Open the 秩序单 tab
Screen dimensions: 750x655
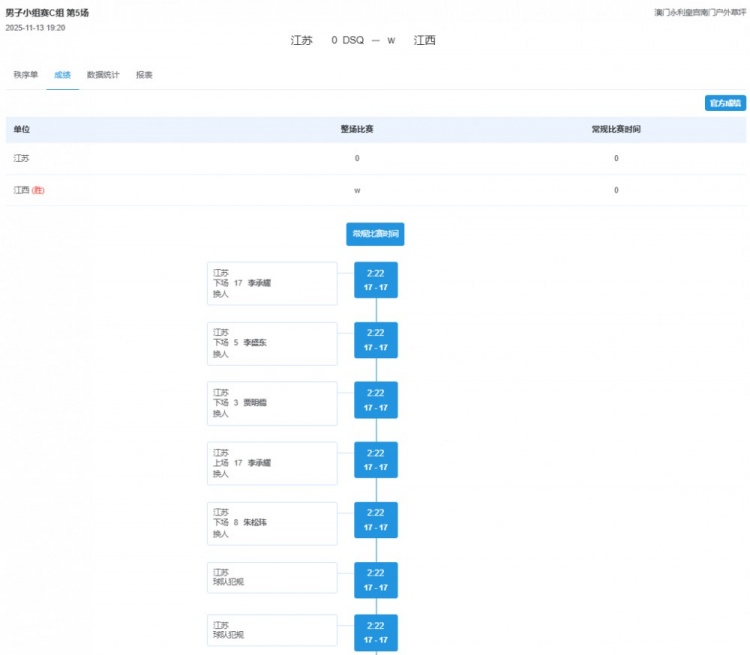pyautogui.click(x=26, y=75)
